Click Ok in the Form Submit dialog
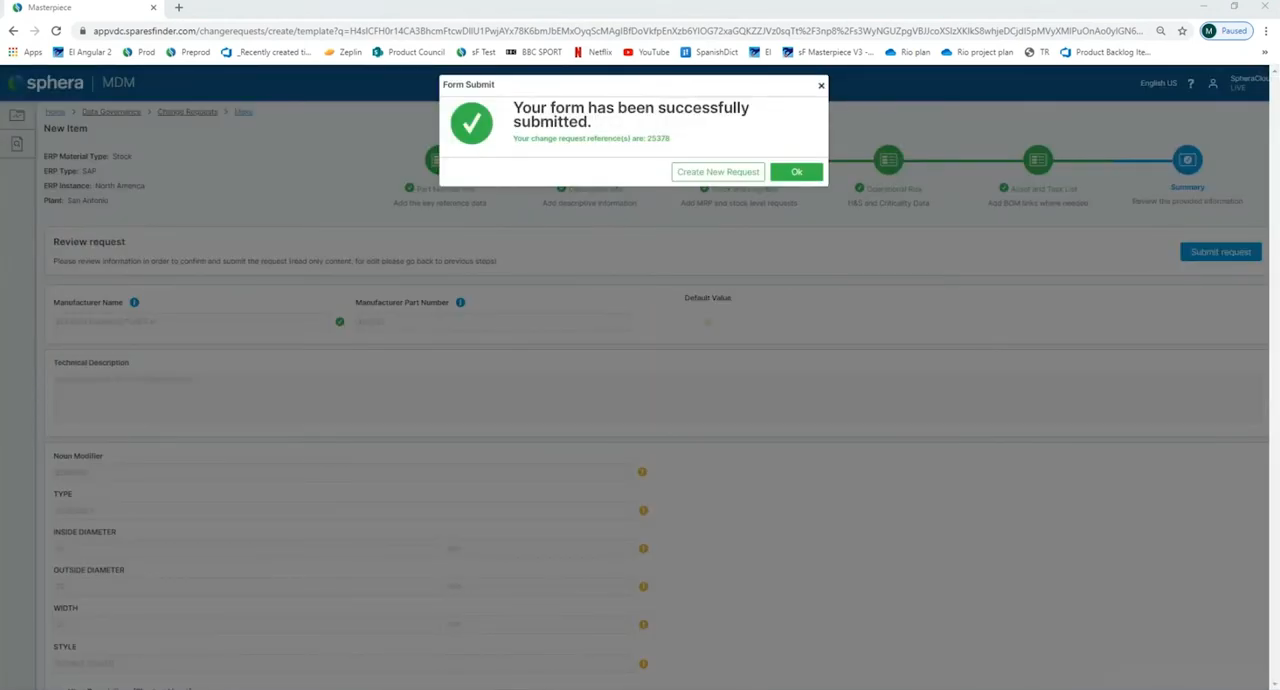Viewport: 1280px width, 690px height. tap(796, 172)
